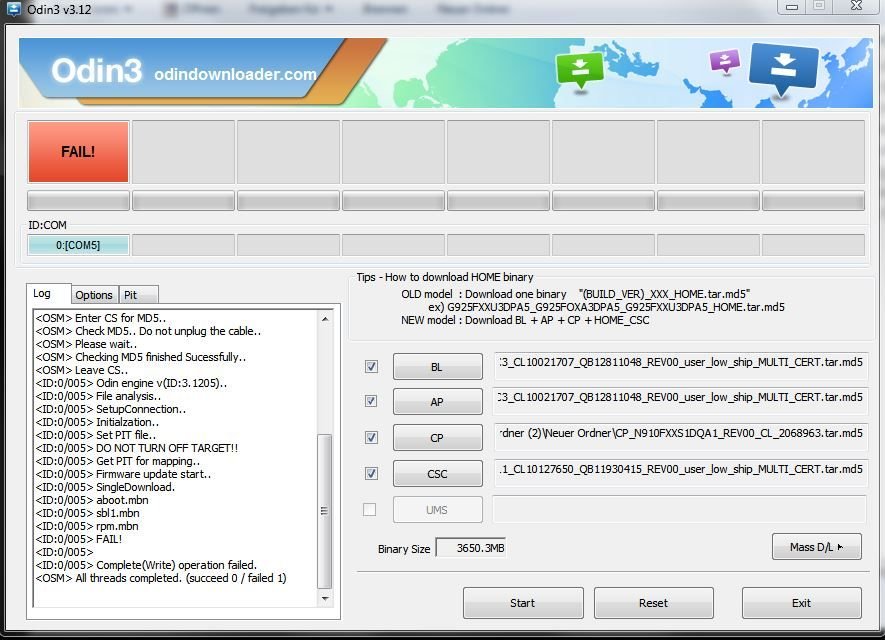
Task: Click log line 'sbl1.mbn'
Action: tap(87, 513)
